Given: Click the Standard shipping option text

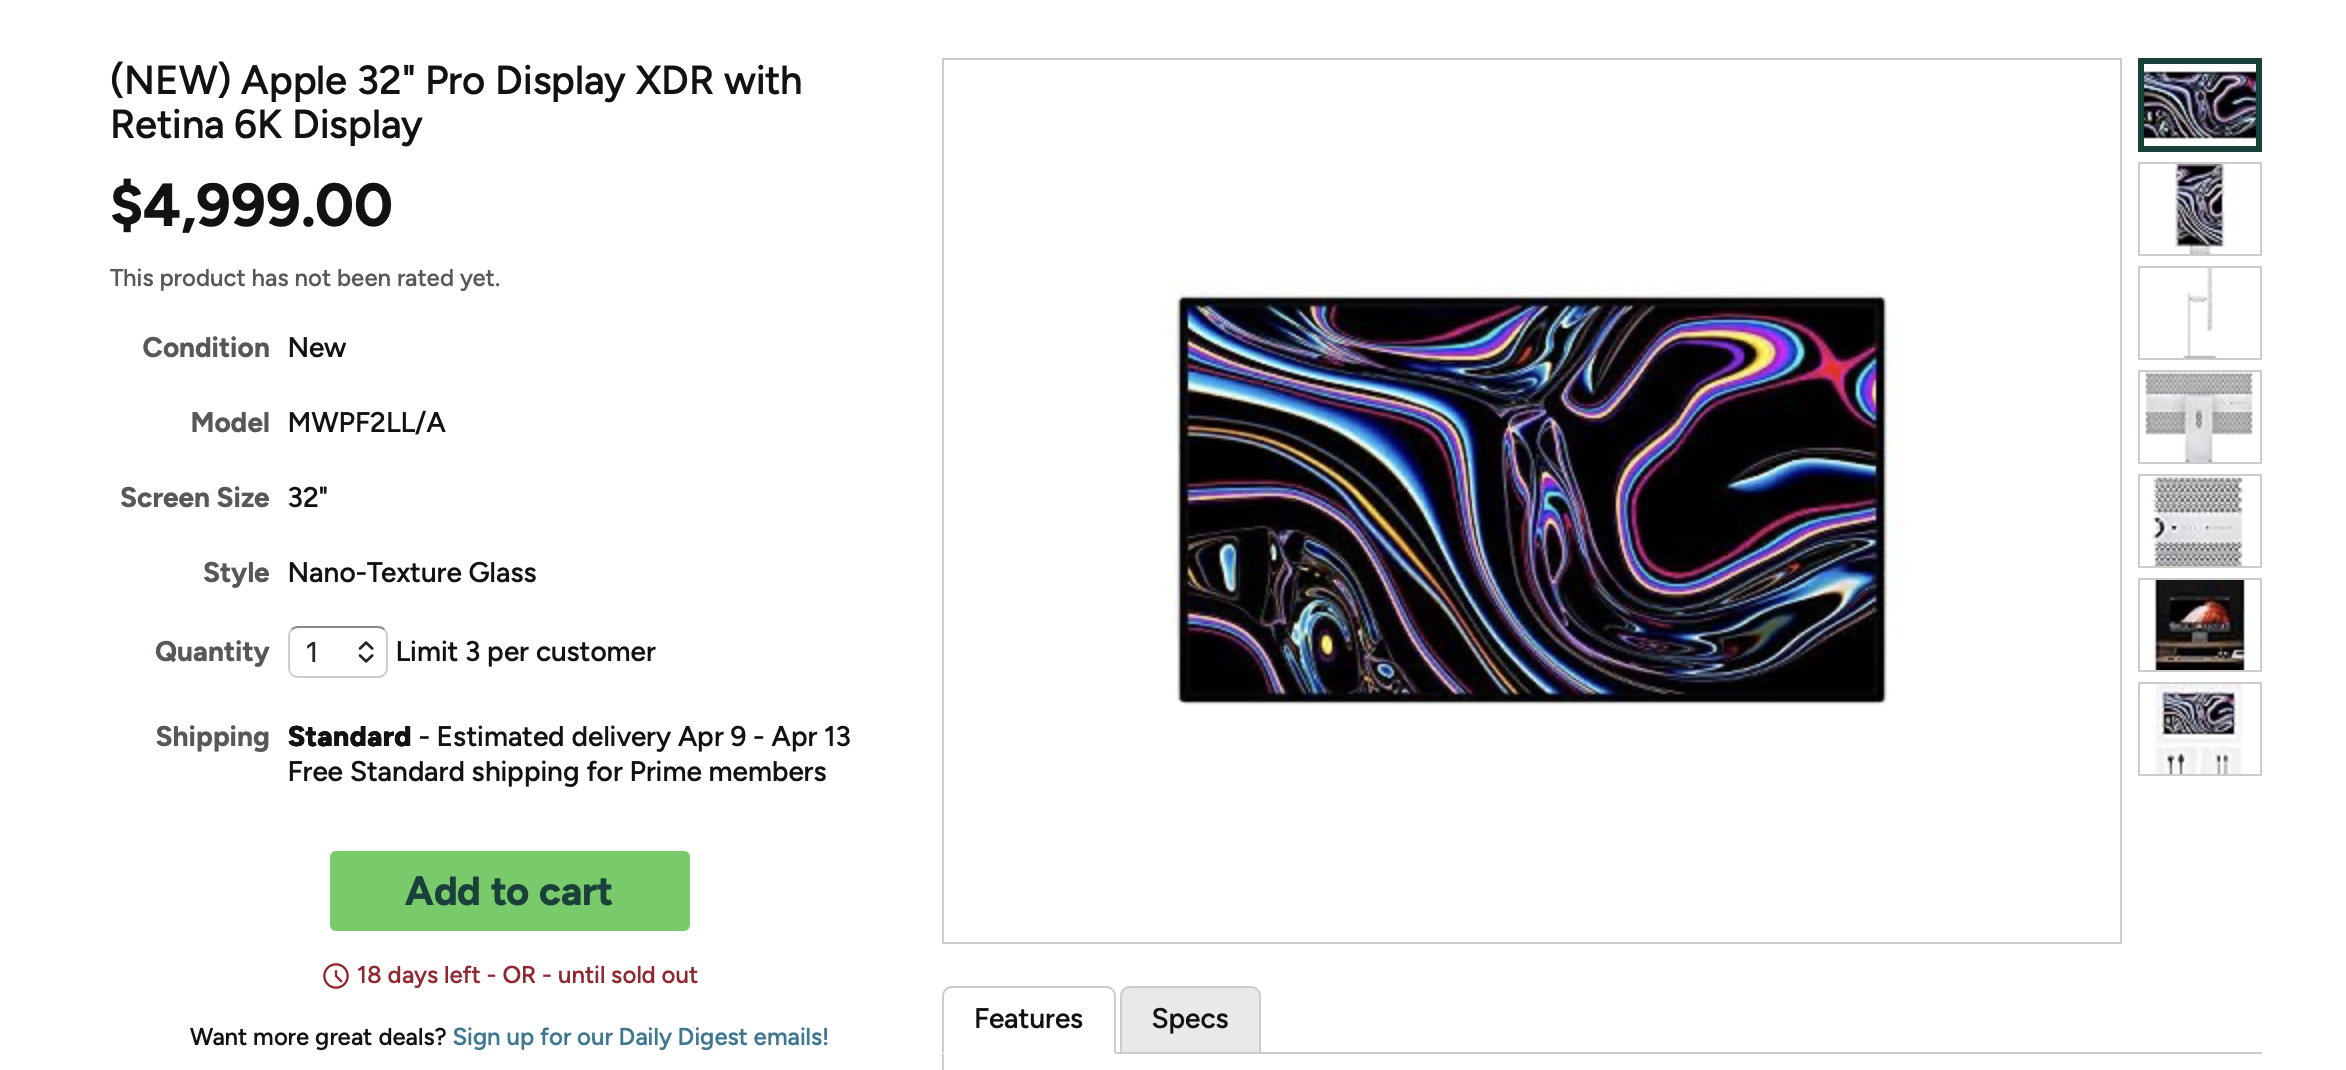Looking at the screenshot, I should click(x=349, y=737).
